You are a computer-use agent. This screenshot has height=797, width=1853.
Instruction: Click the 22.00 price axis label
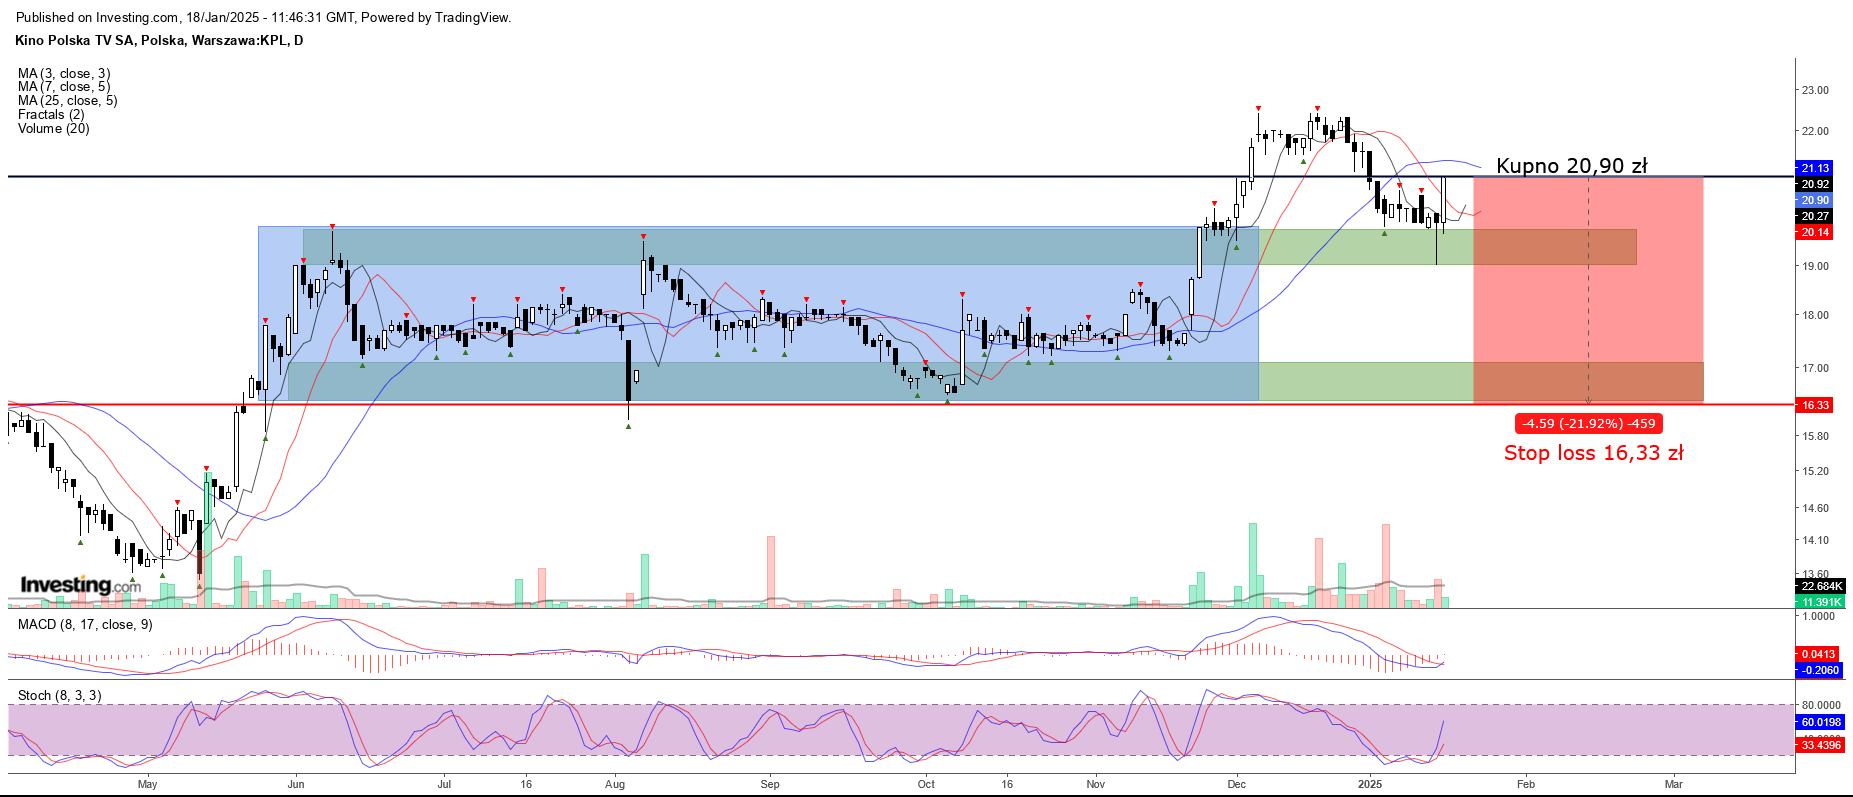(1815, 131)
